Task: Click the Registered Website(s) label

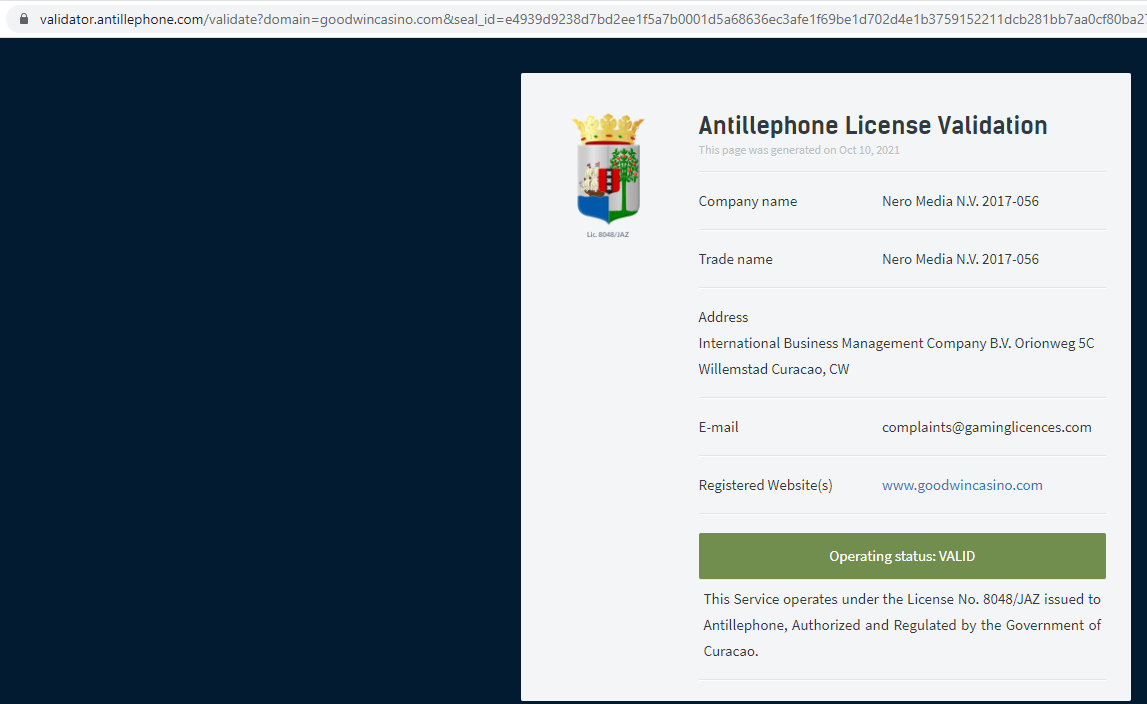Action: point(765,485)
